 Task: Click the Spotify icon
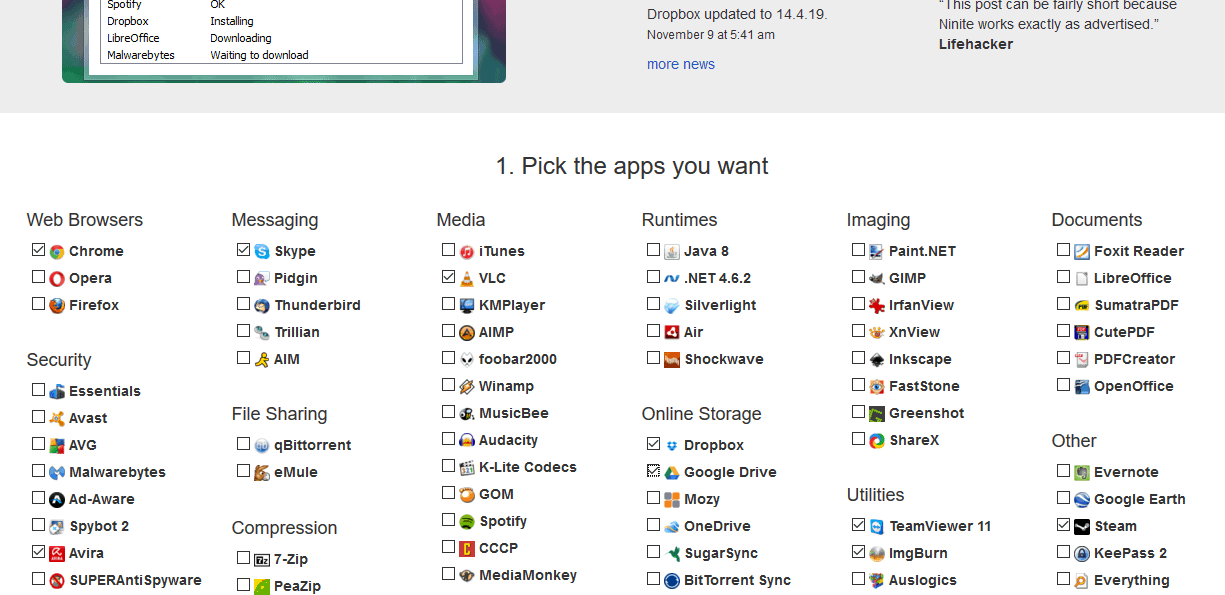(x=467, y=522)
